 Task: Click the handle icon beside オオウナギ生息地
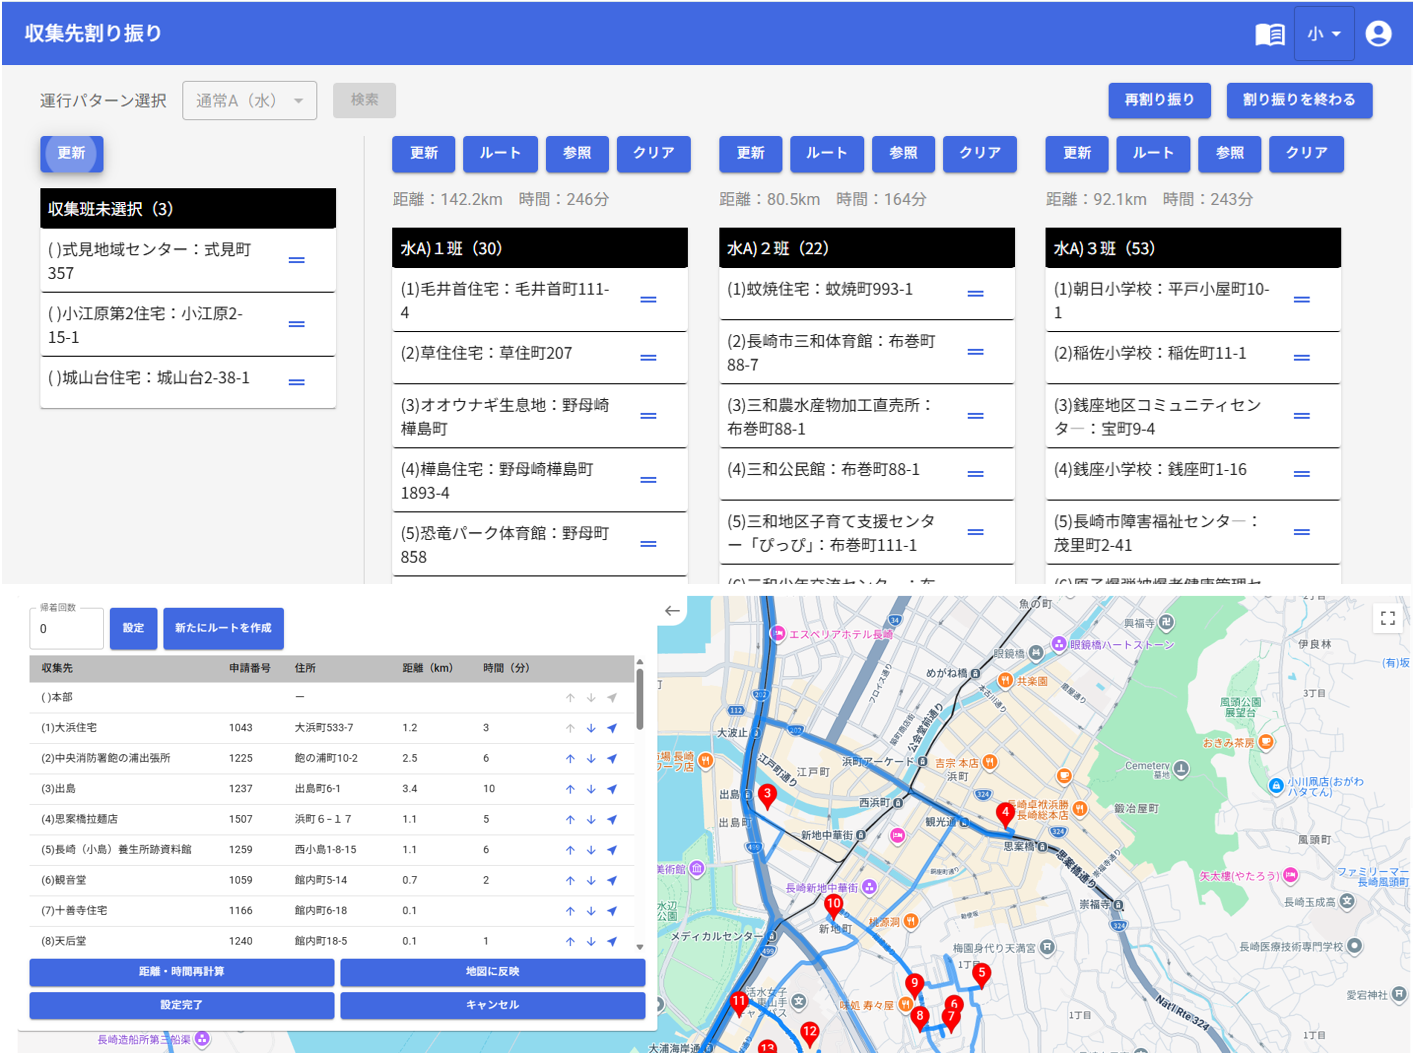click(x=649, y=416)
